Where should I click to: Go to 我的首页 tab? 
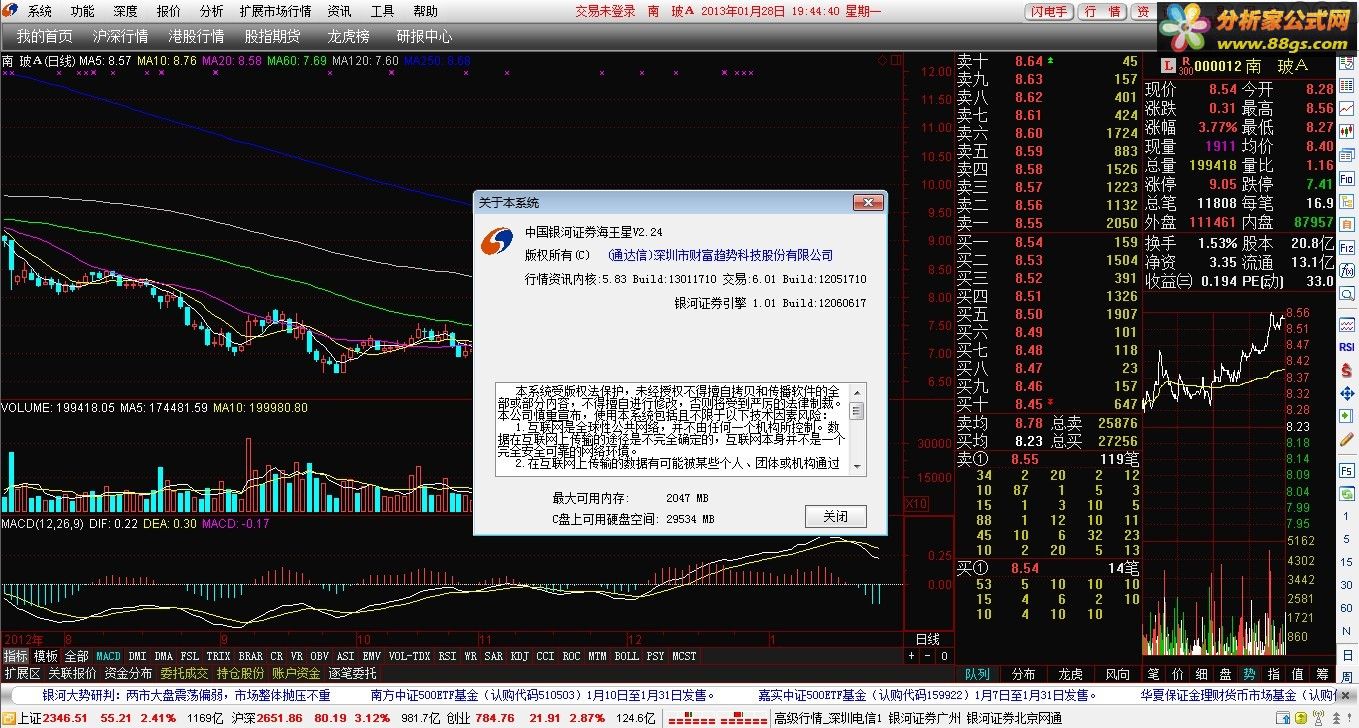44,36
